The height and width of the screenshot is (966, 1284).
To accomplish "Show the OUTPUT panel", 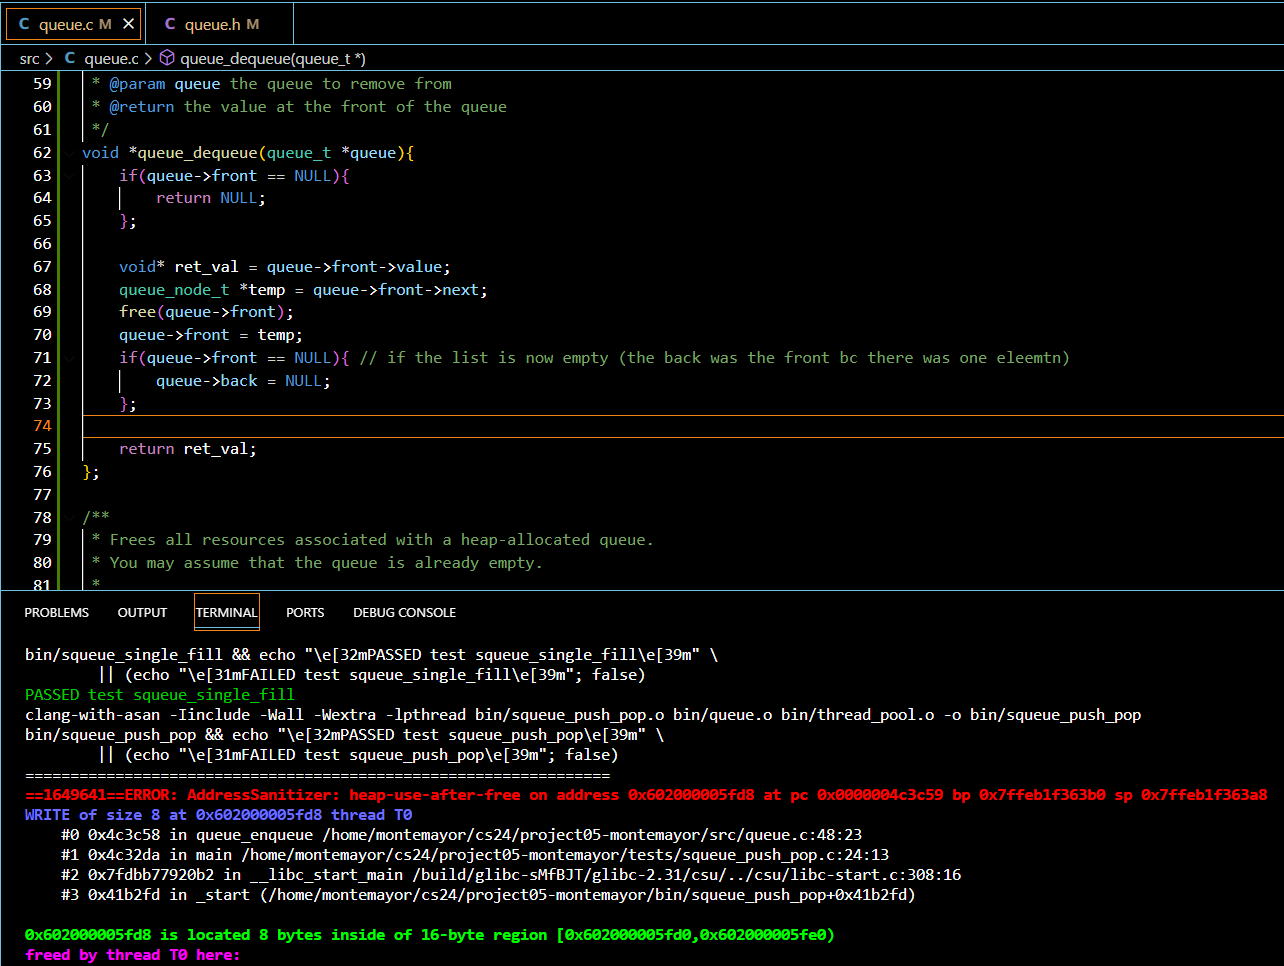I will [x=142, y=613].
